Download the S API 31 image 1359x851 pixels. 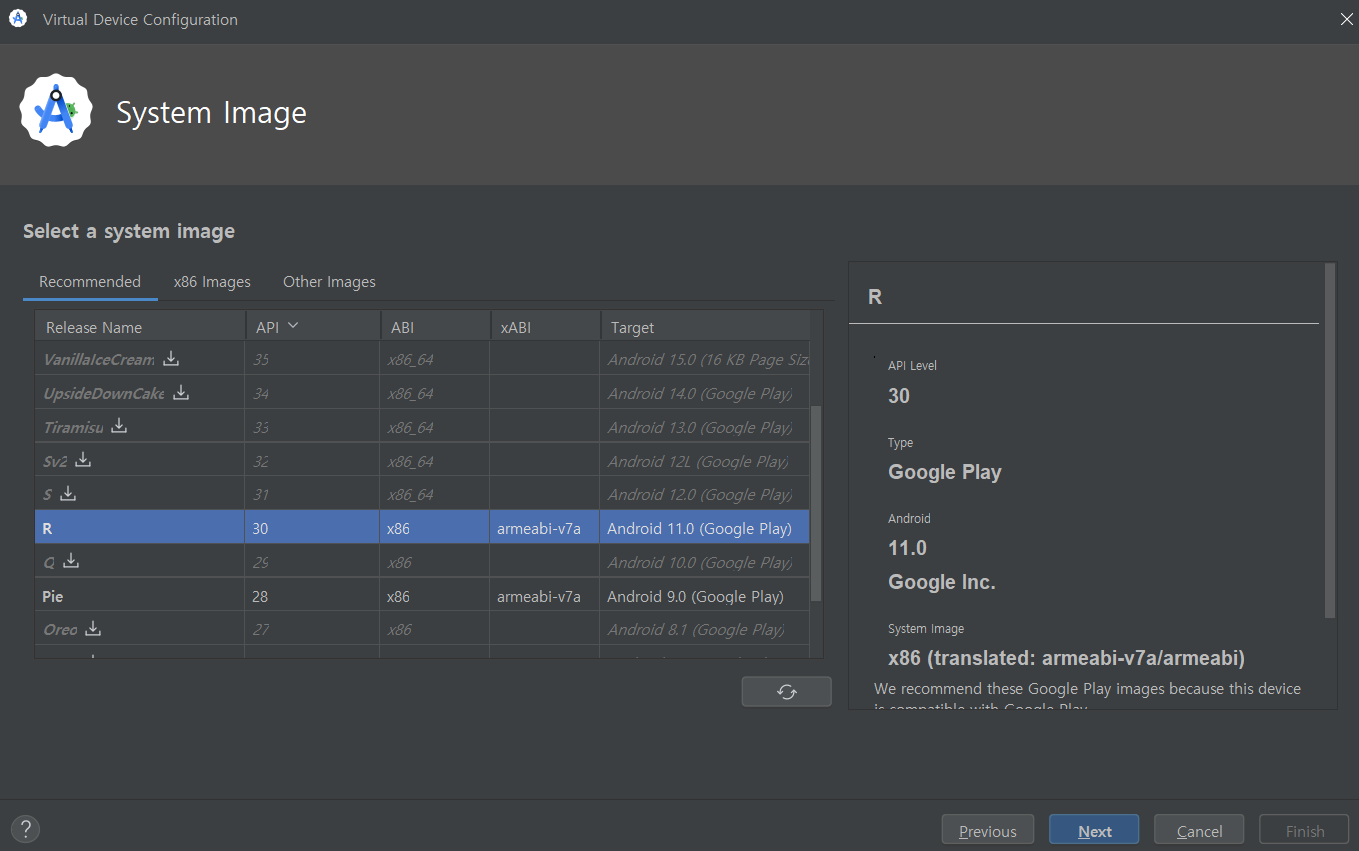68,493
